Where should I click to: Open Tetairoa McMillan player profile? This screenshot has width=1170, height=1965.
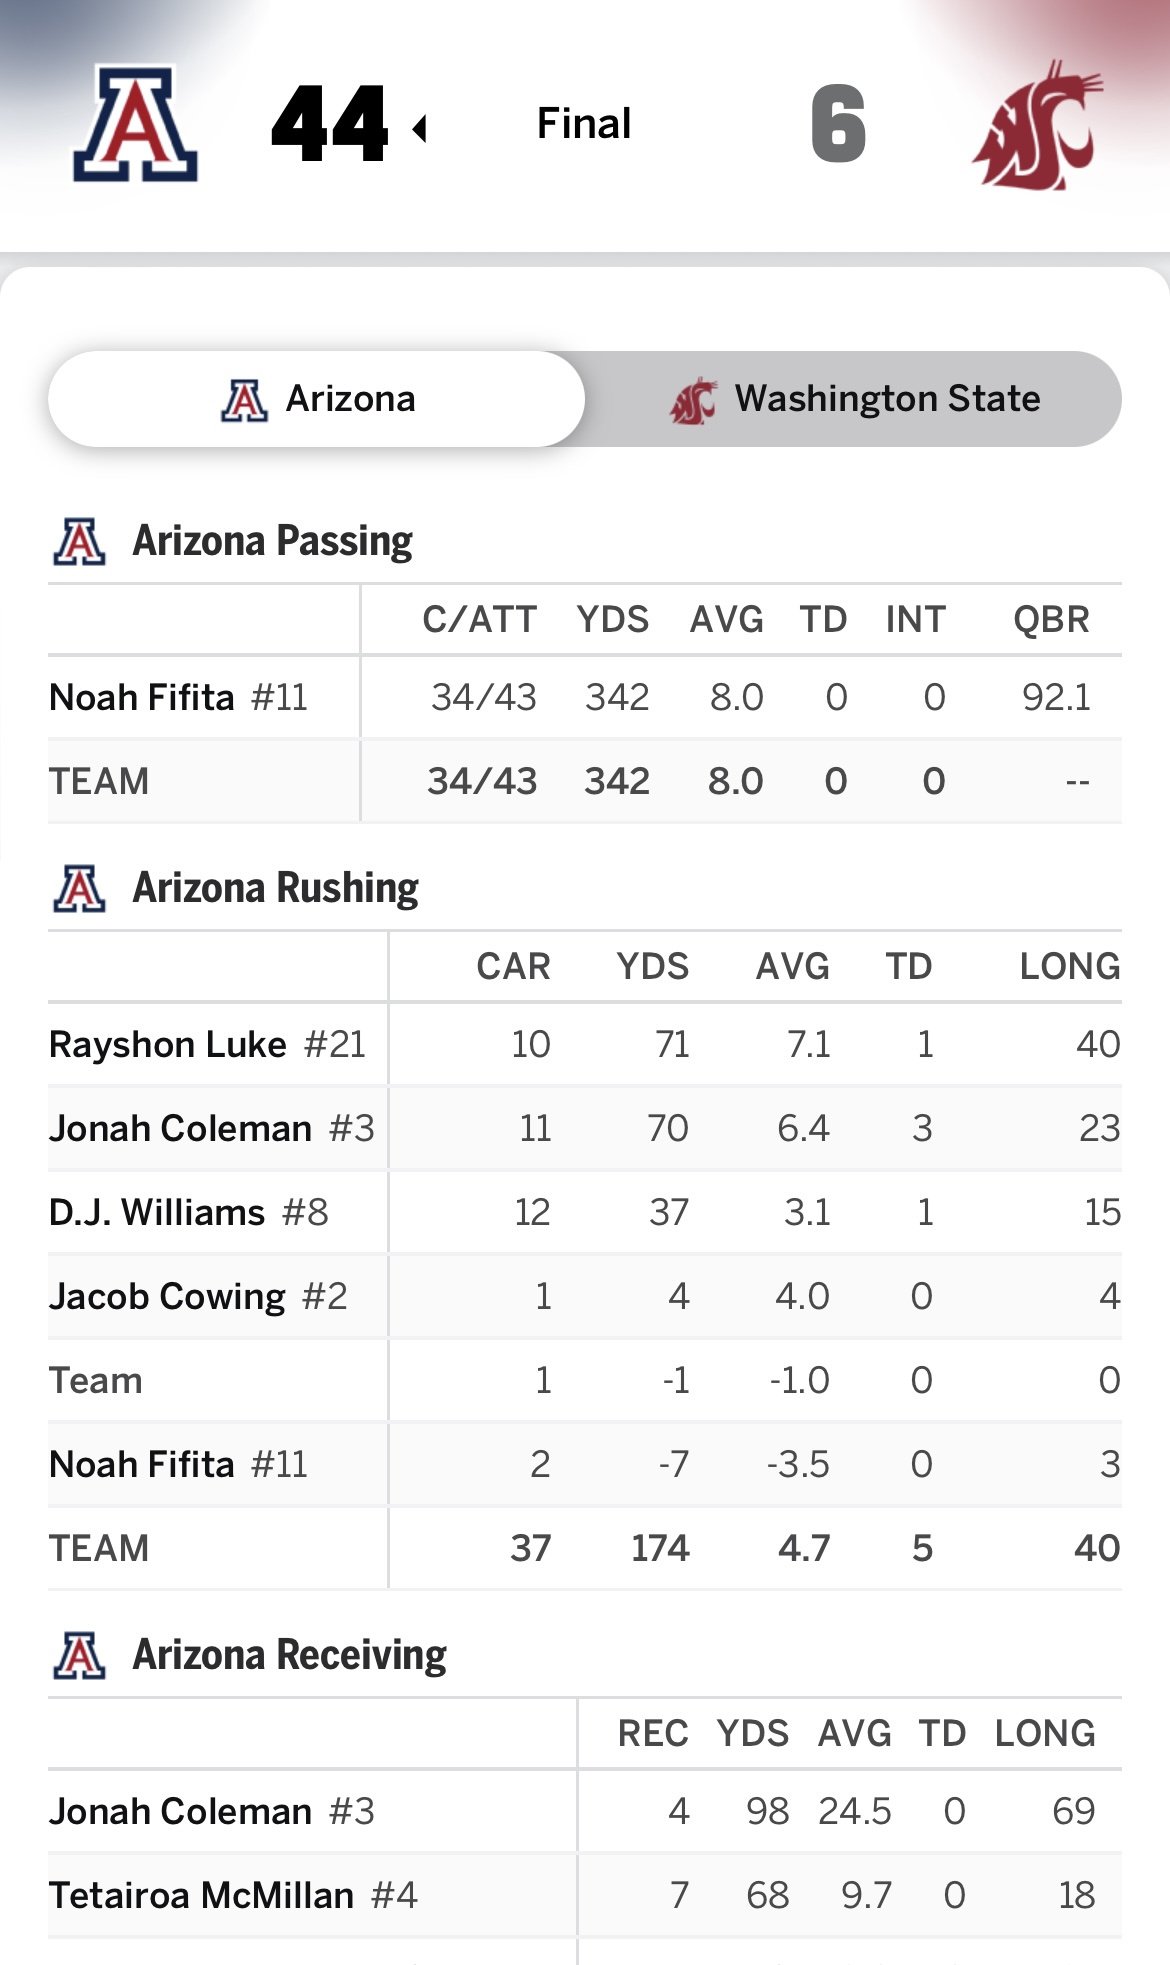click(201, 1895)
